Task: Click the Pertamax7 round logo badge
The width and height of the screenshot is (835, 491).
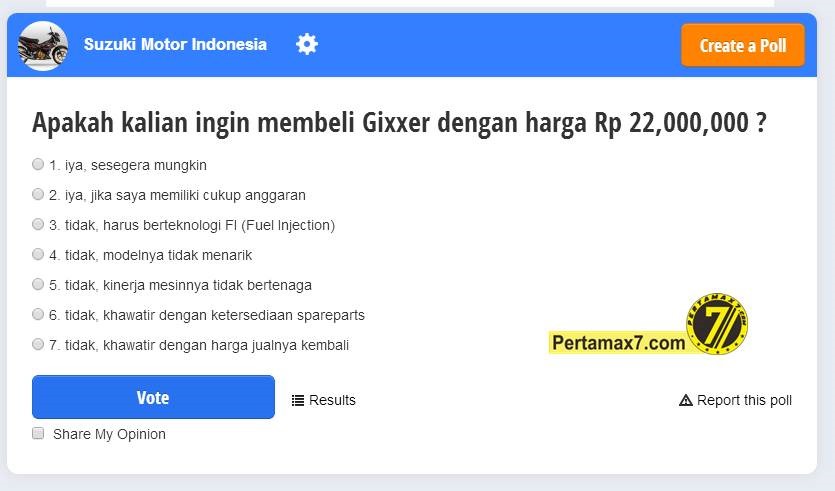Action: pyautogui.click(x=717, y=325)
